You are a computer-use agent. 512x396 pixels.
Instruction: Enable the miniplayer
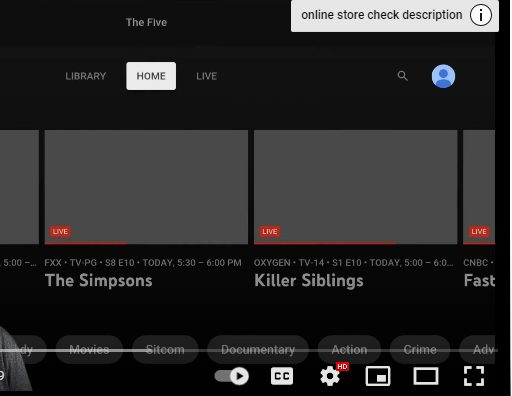tap(378, 376)
